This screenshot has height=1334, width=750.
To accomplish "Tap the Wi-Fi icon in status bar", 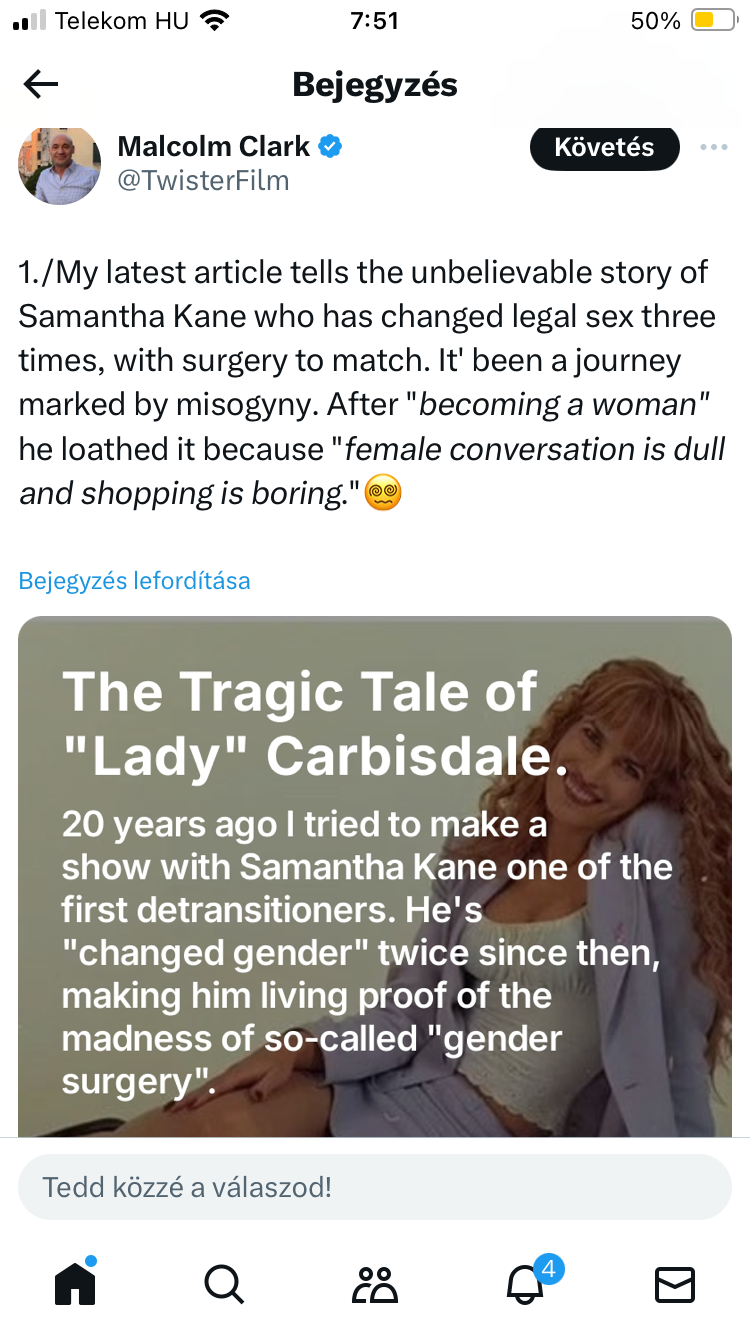I will click(214, 21).
